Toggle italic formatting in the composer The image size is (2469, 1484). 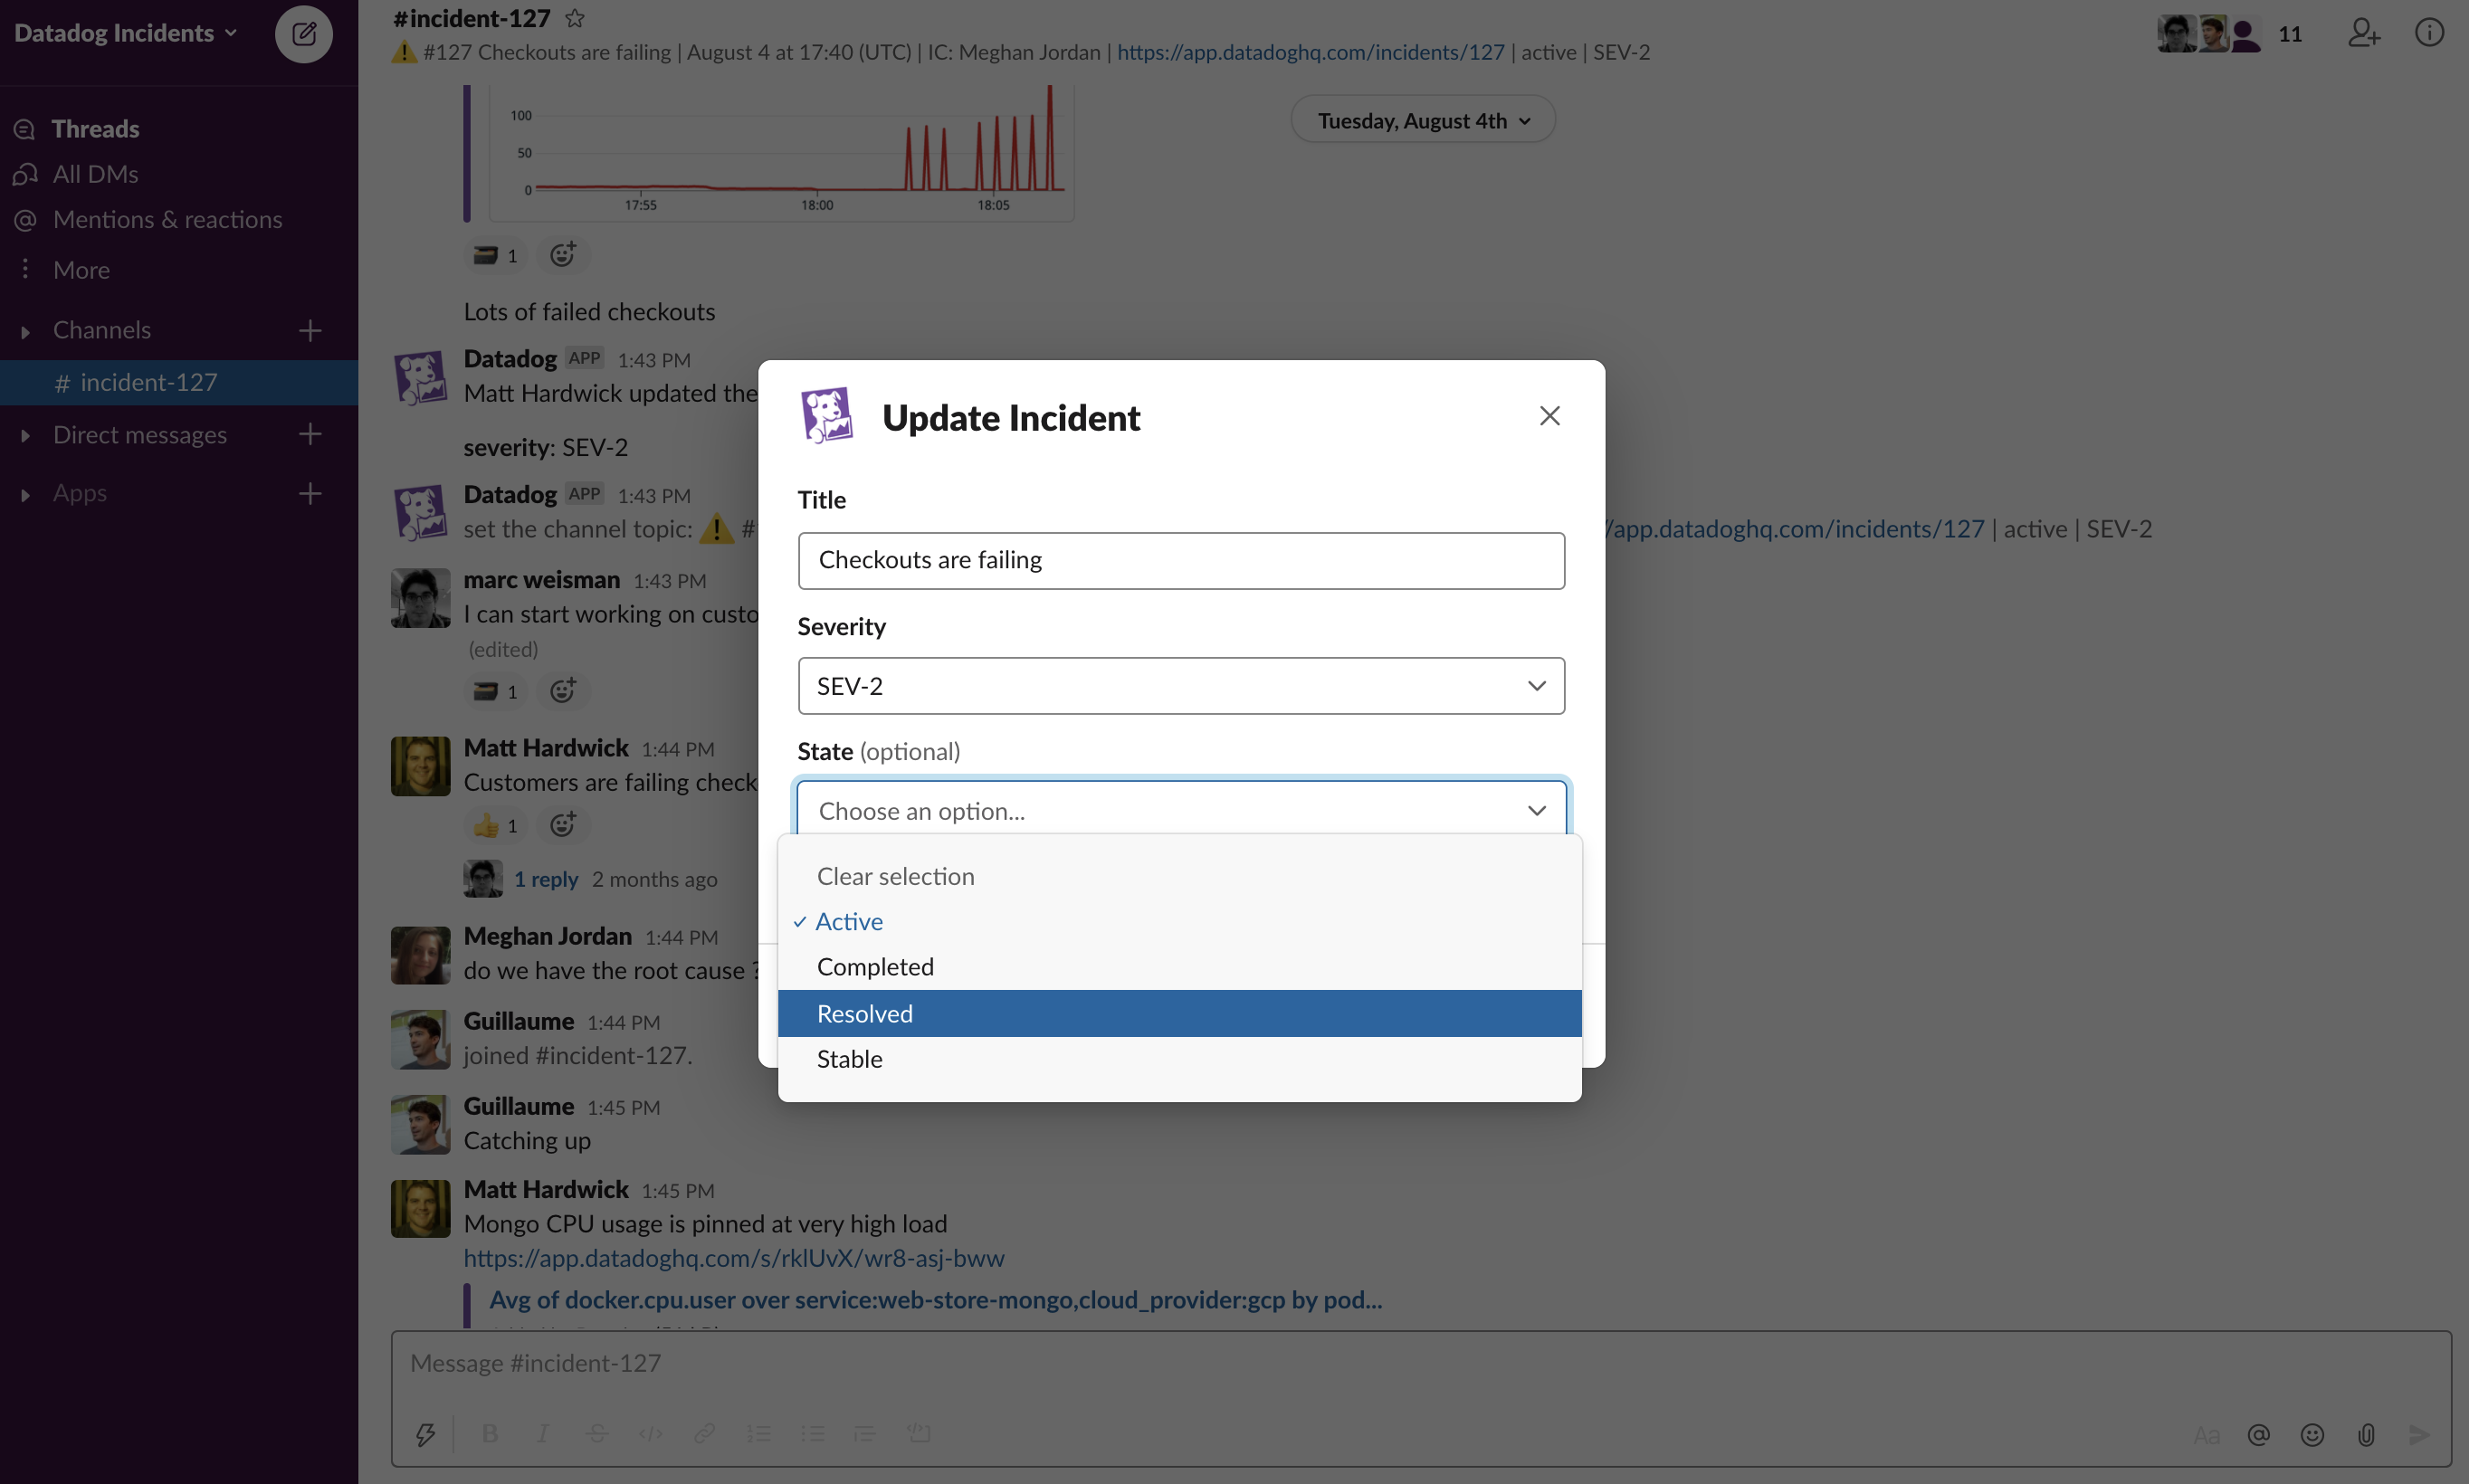pos(542,1434)
